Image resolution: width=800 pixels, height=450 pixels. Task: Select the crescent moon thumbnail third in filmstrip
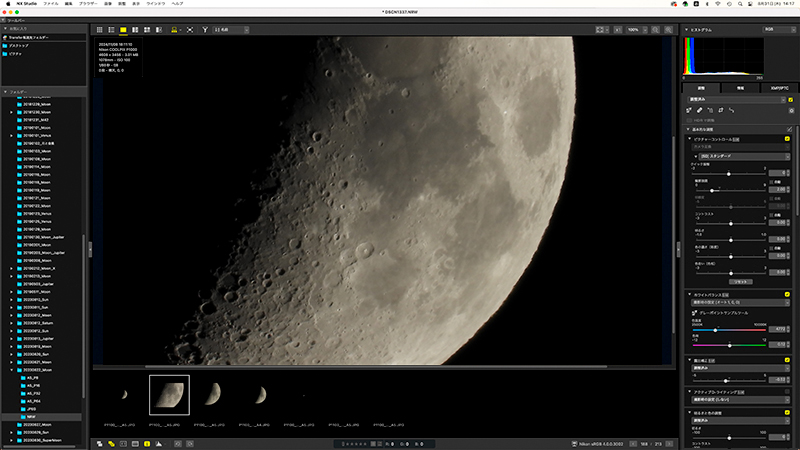coord(214,394)
